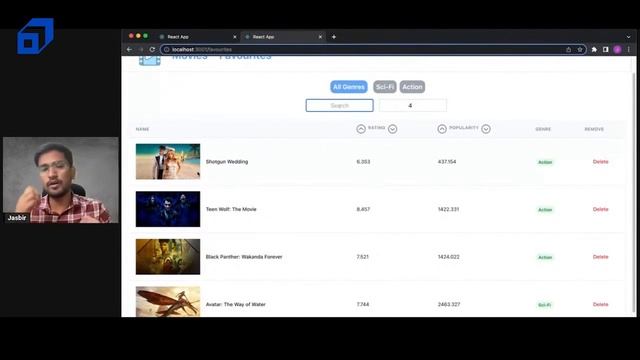Sort popularity ascending with up arrow
640x360 pixels.
pyautogui.click(x=442, y=129)
